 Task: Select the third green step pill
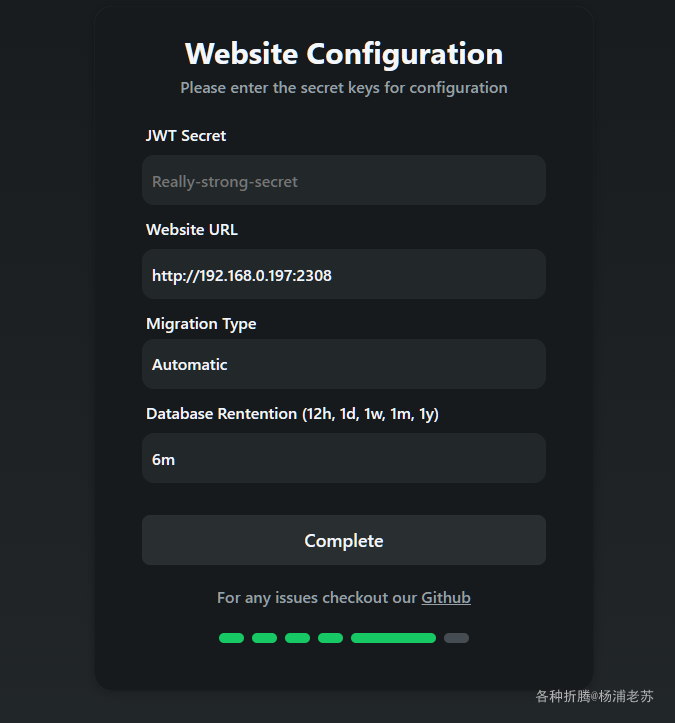(297, 638)
